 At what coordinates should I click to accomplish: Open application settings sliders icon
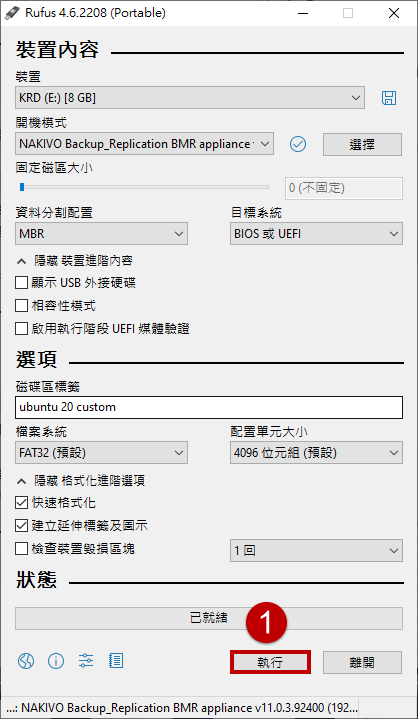coord(86,661)
